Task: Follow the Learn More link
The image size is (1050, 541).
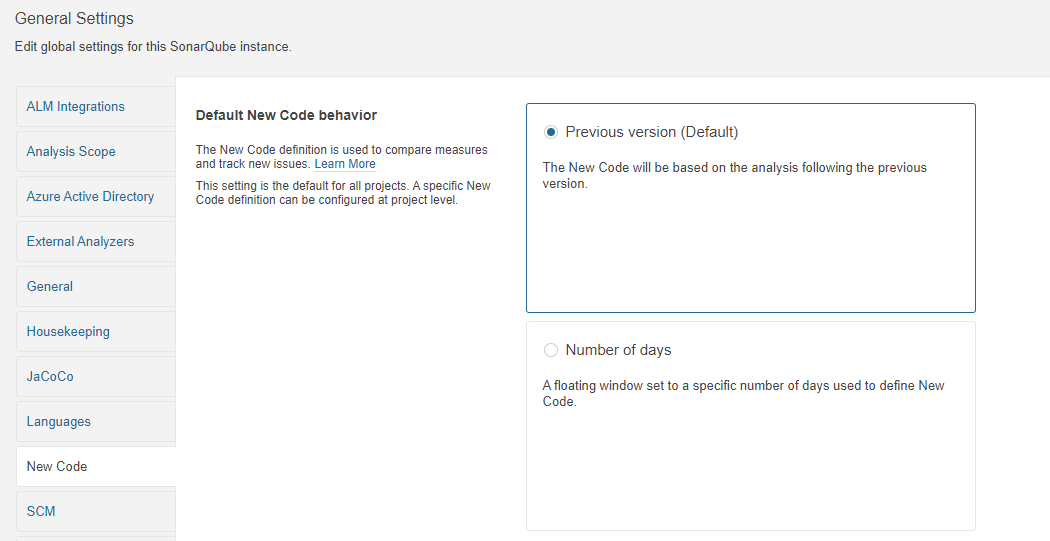Action: (x=345, y=164)
